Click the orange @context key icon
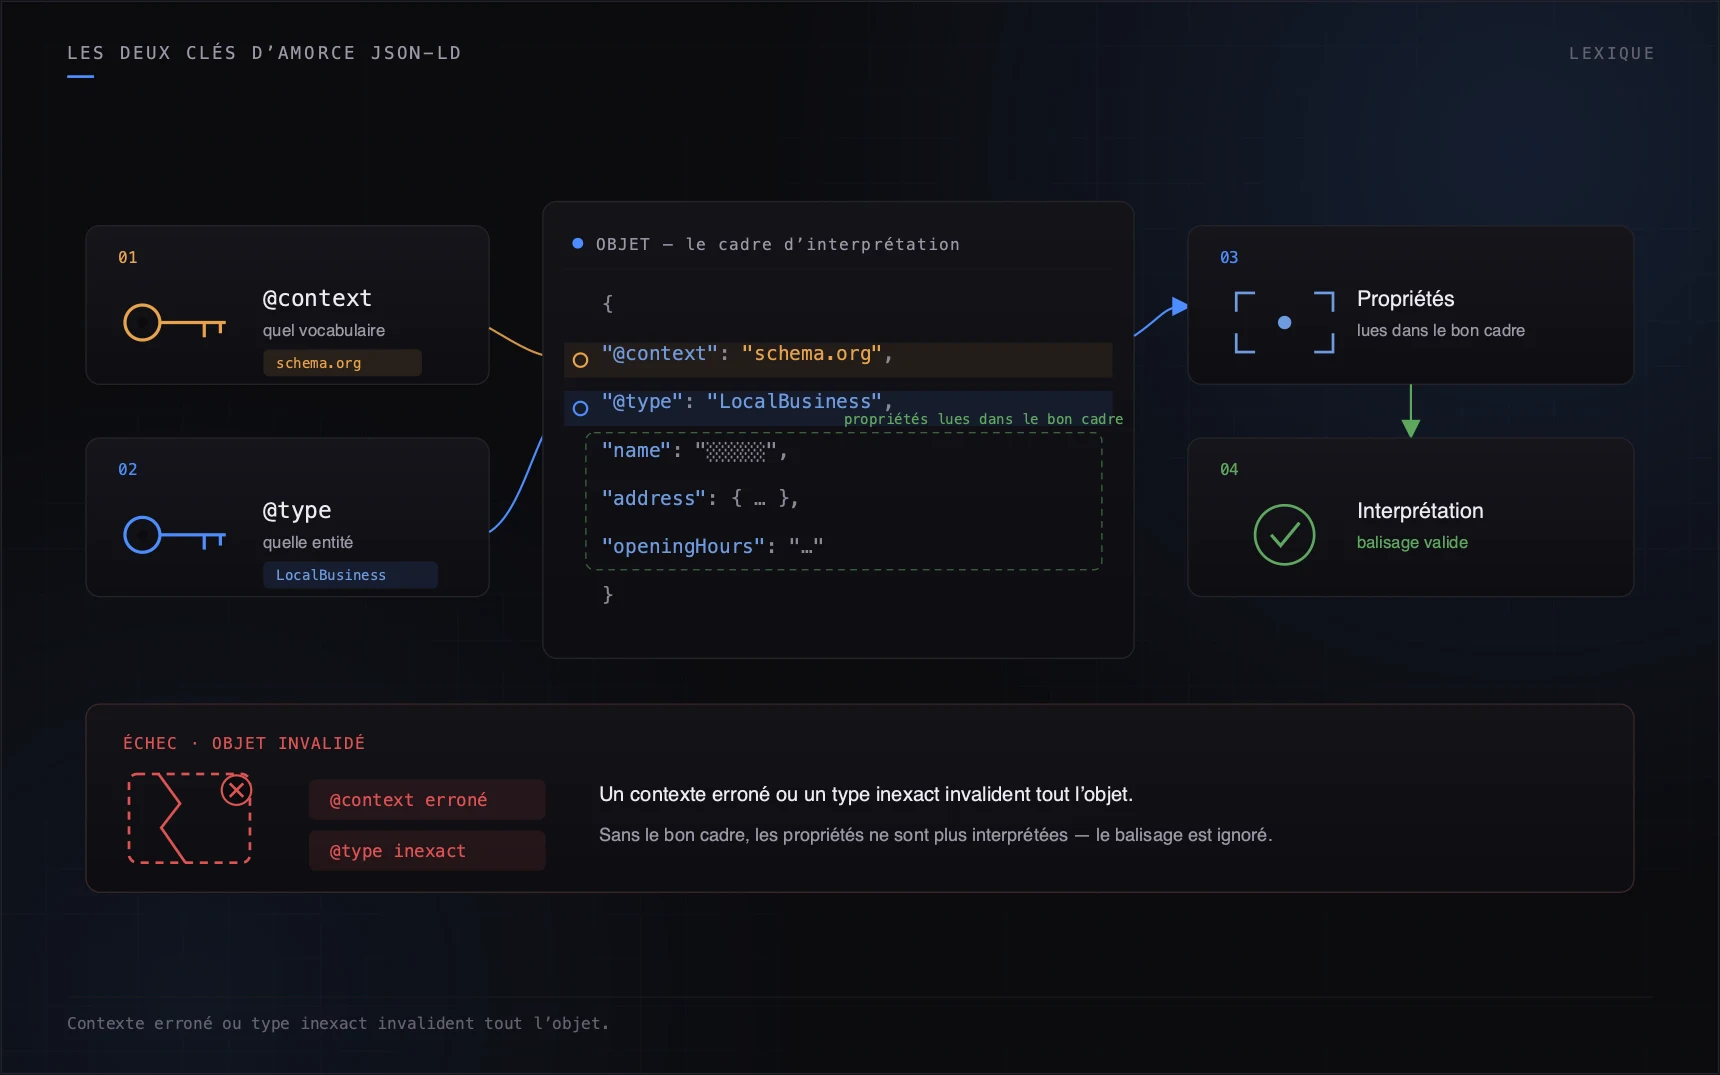 point(174,322)
